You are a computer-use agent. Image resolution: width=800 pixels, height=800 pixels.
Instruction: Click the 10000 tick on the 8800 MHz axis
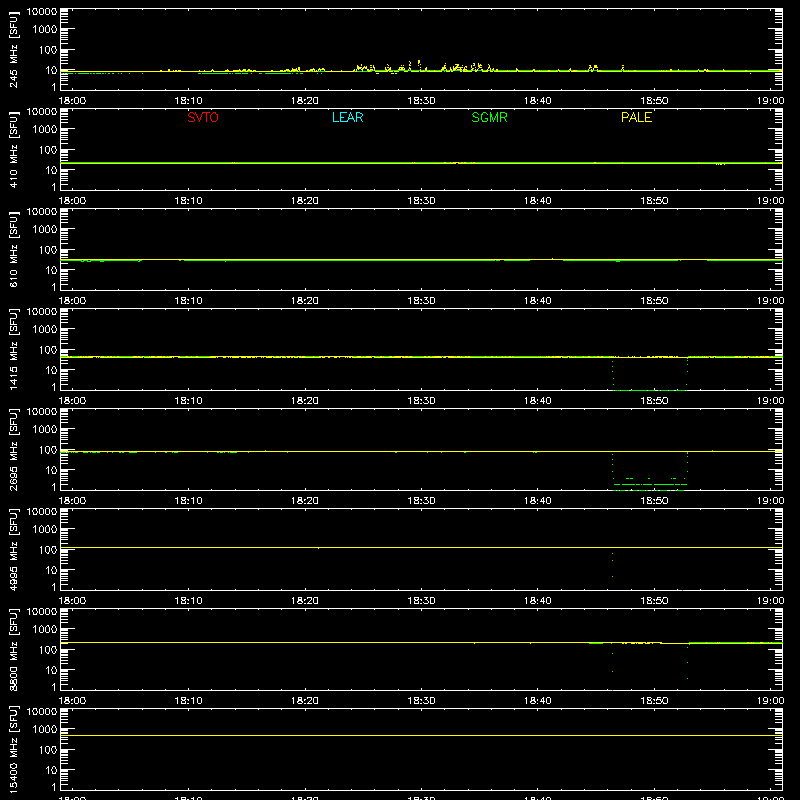coord(42,612)
